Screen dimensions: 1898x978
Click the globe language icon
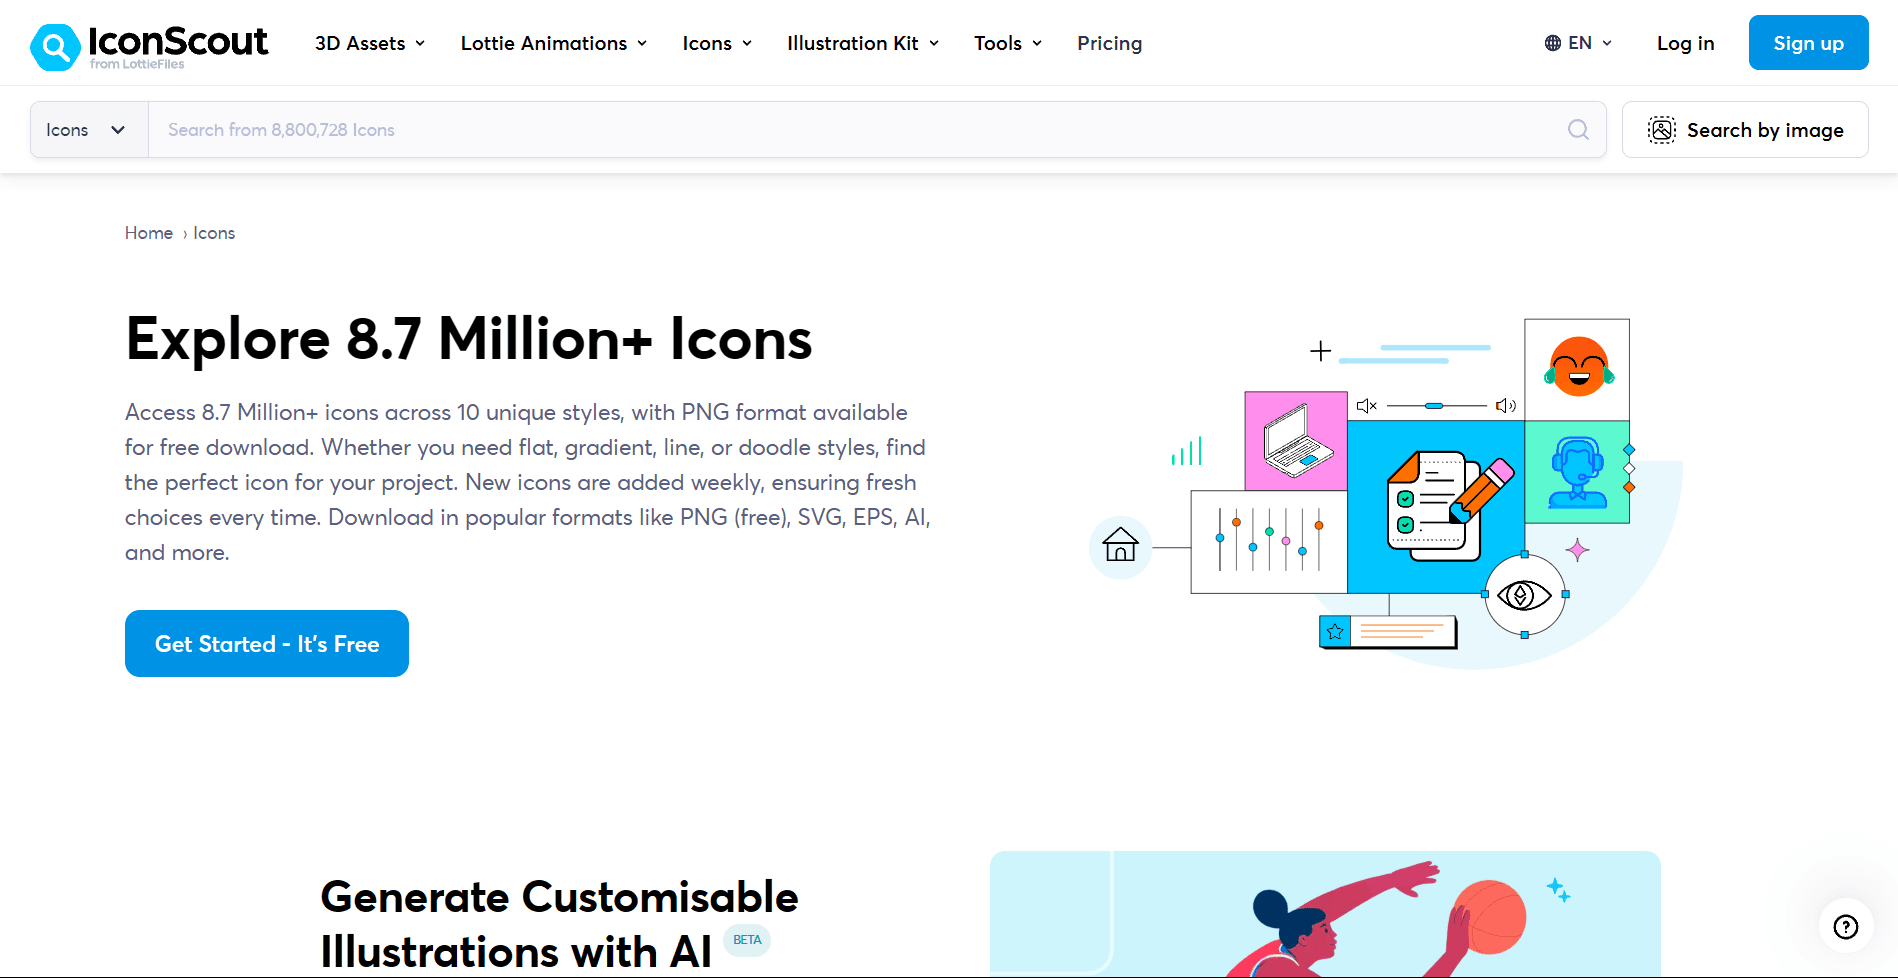1551,42
